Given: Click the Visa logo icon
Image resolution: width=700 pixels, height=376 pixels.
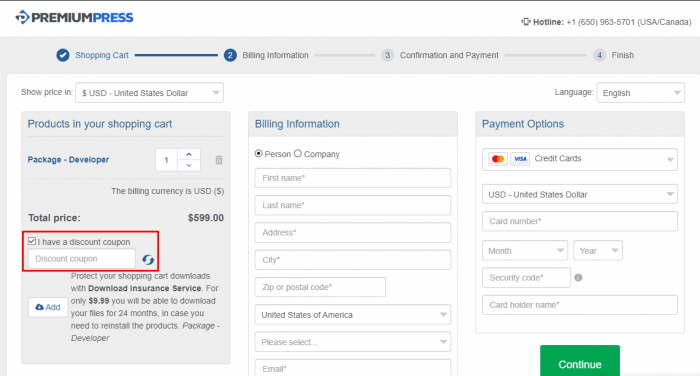Looking at the screenshot, I should (x=520, y=159).
